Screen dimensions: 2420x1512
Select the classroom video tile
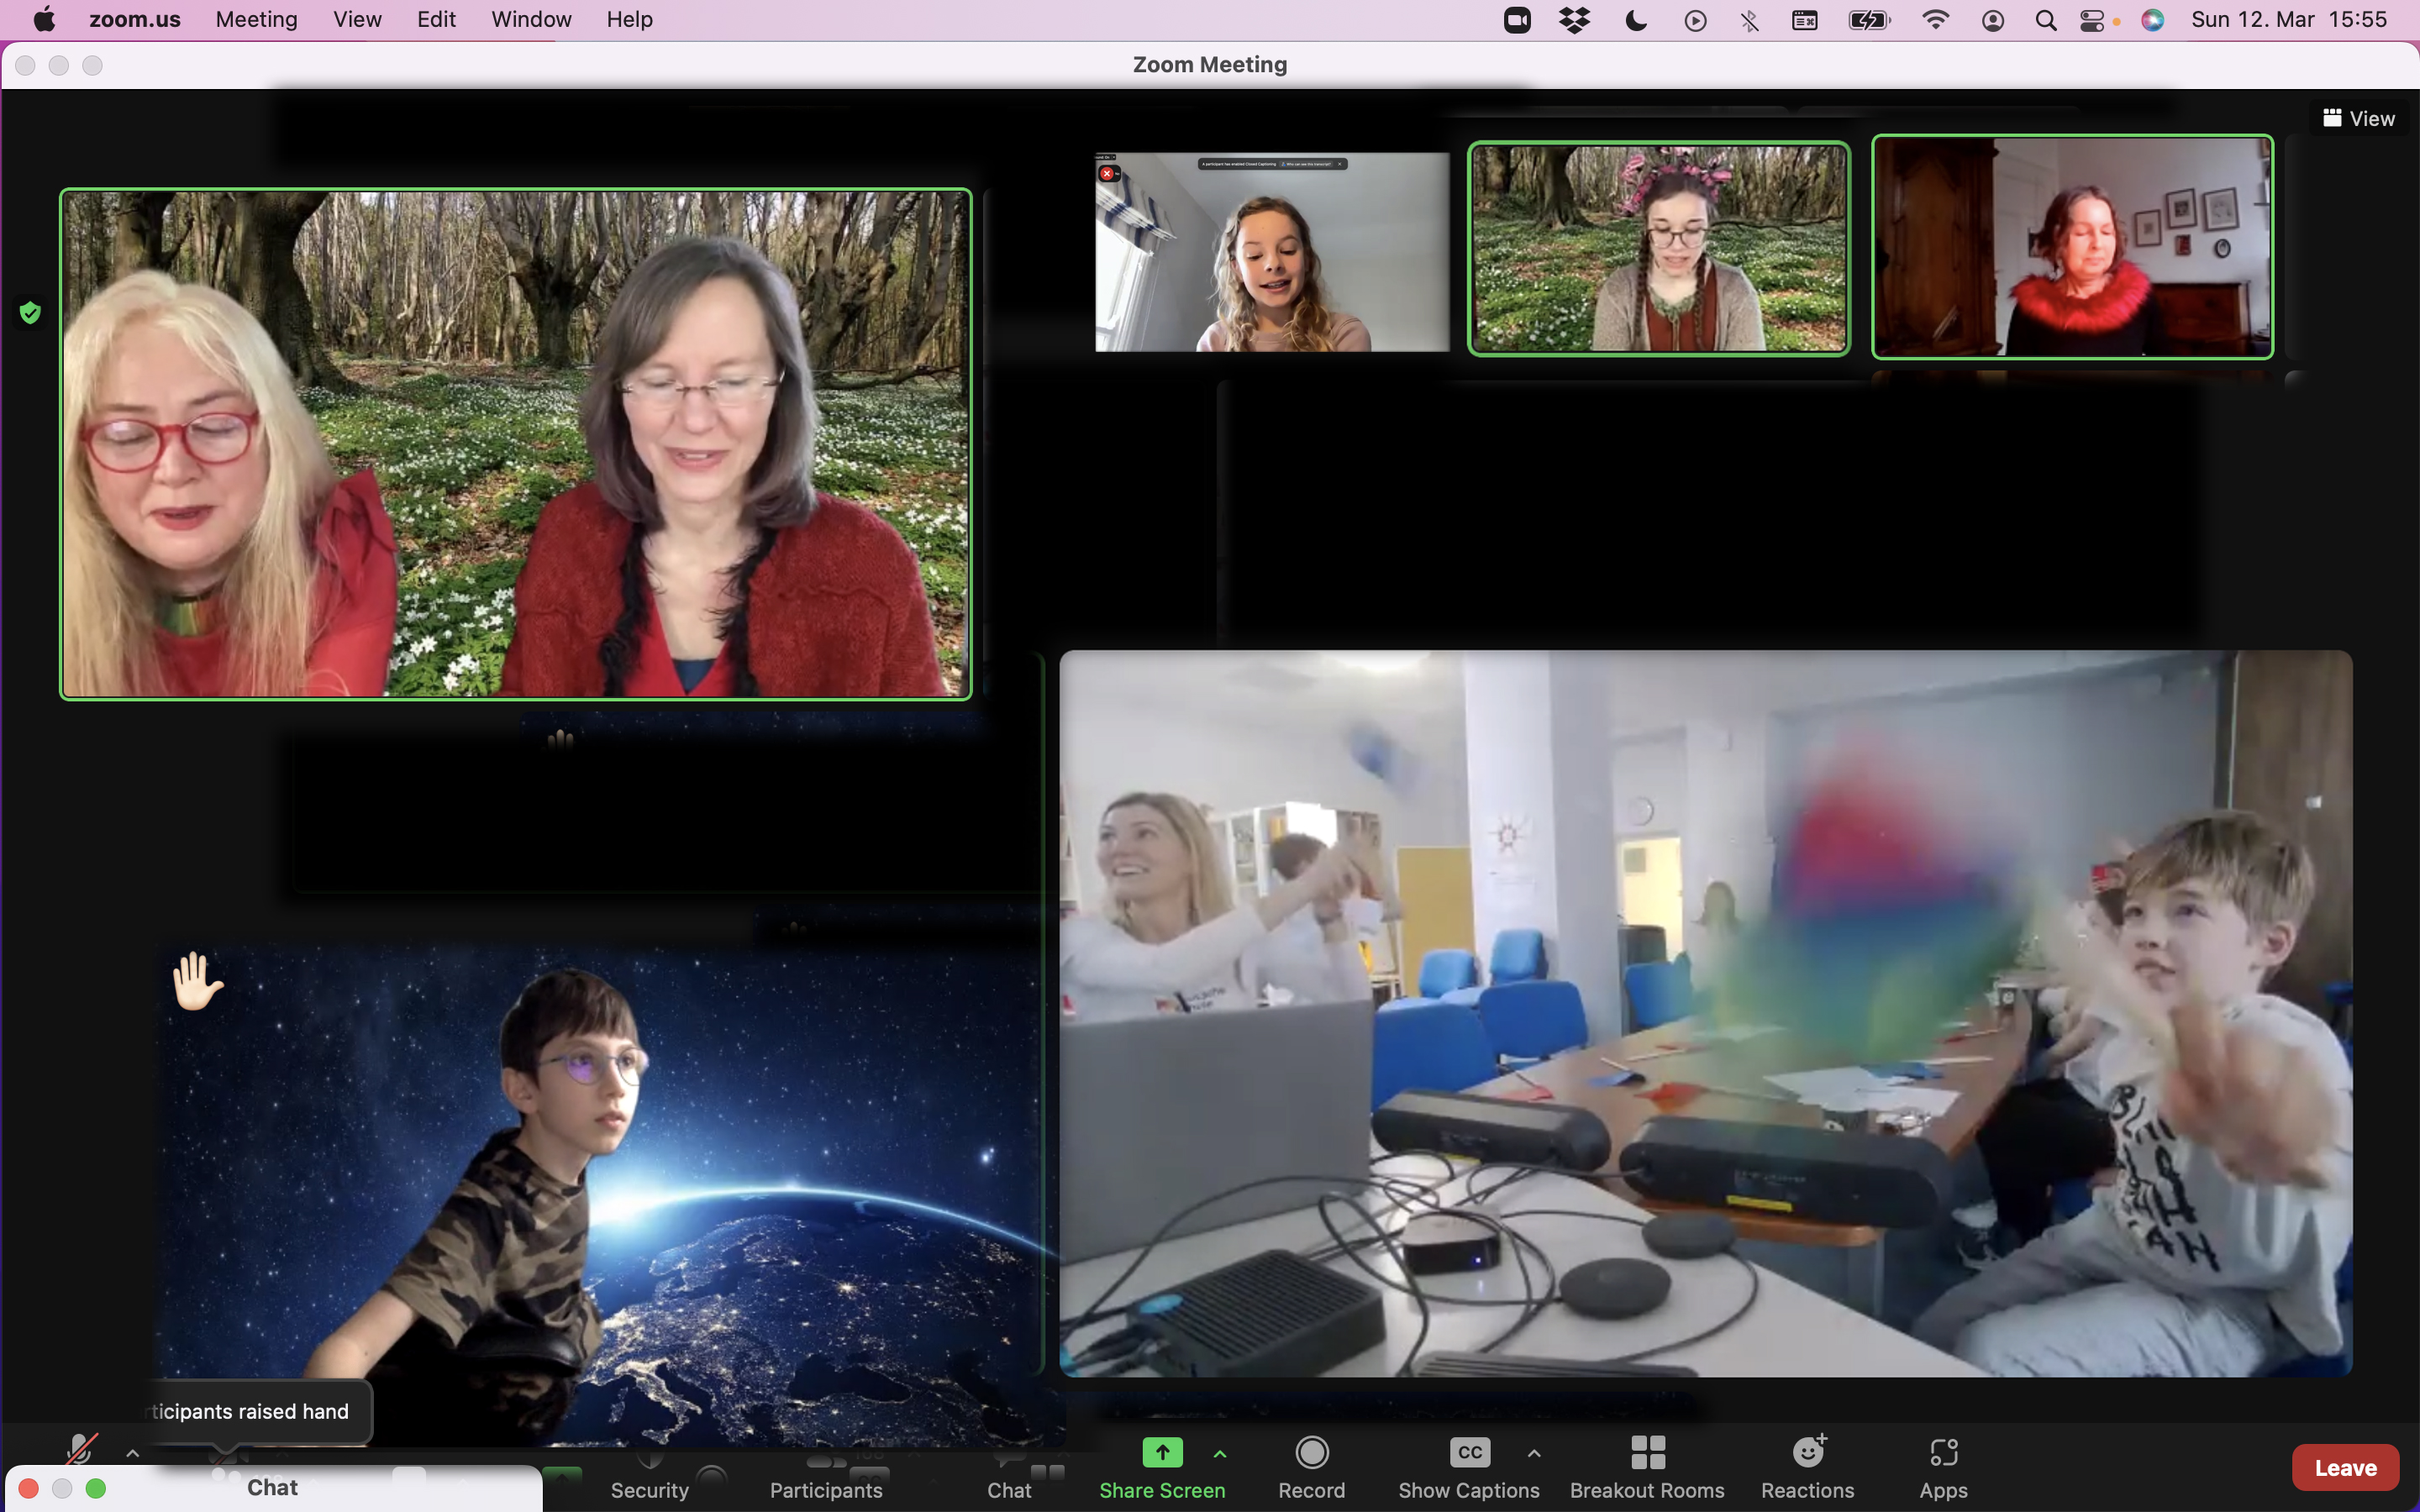tap(1706, 1013)
